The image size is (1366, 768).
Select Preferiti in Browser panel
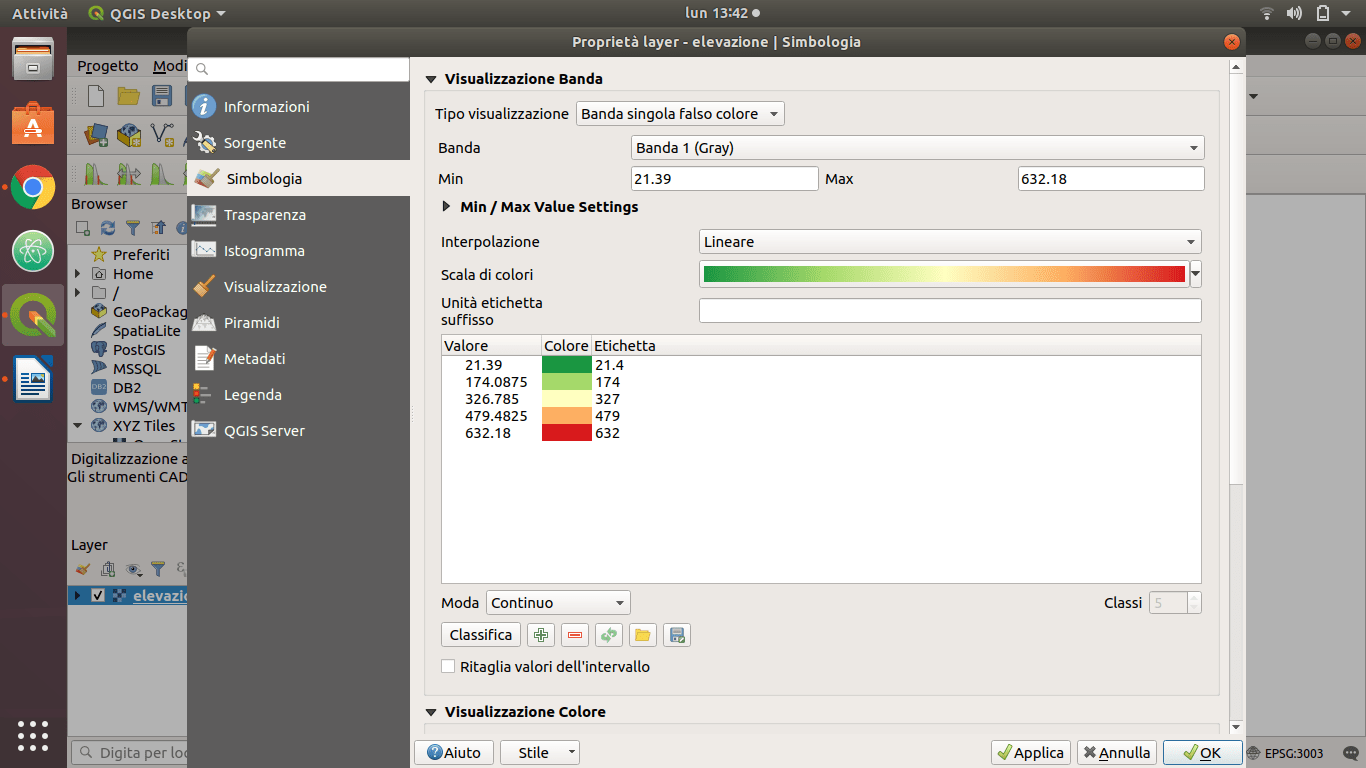[x=140, y=255]
